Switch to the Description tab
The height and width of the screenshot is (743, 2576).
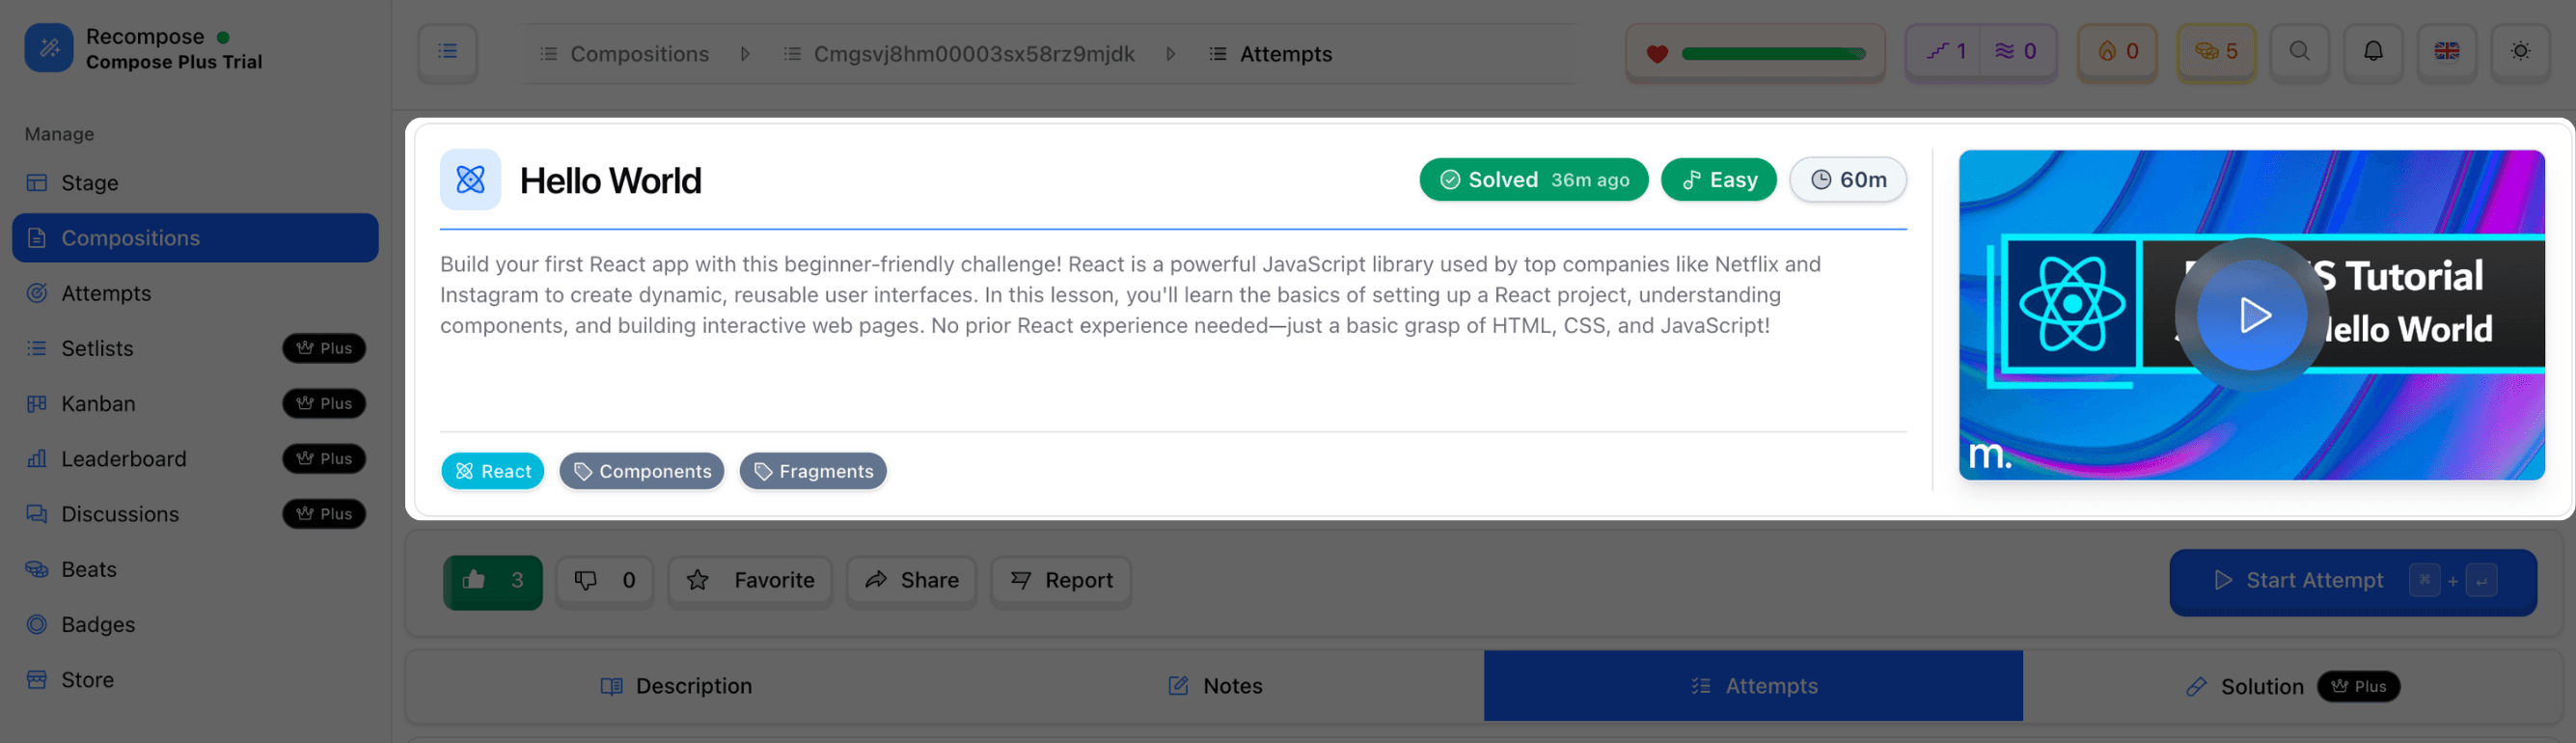pos(676,686)
